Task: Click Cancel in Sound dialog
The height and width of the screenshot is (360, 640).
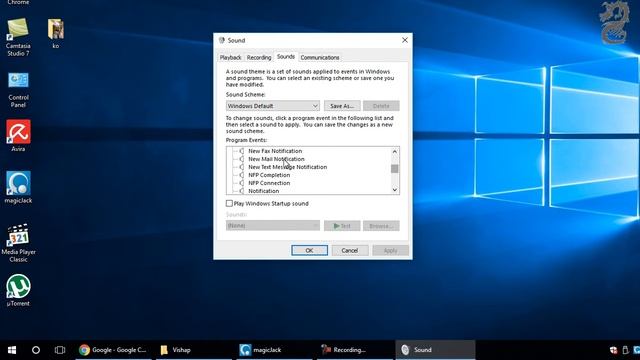Action: pos(350,250)
